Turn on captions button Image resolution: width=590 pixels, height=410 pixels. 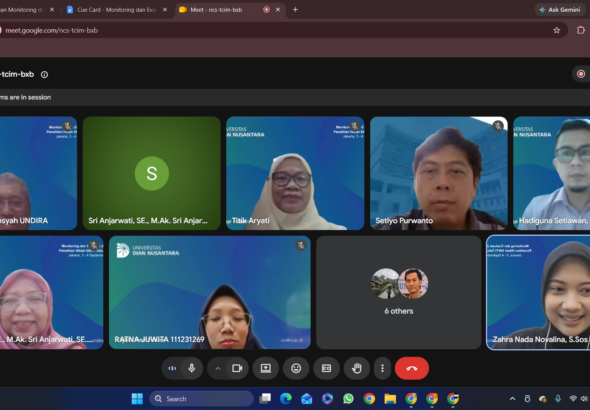point(326,368)
